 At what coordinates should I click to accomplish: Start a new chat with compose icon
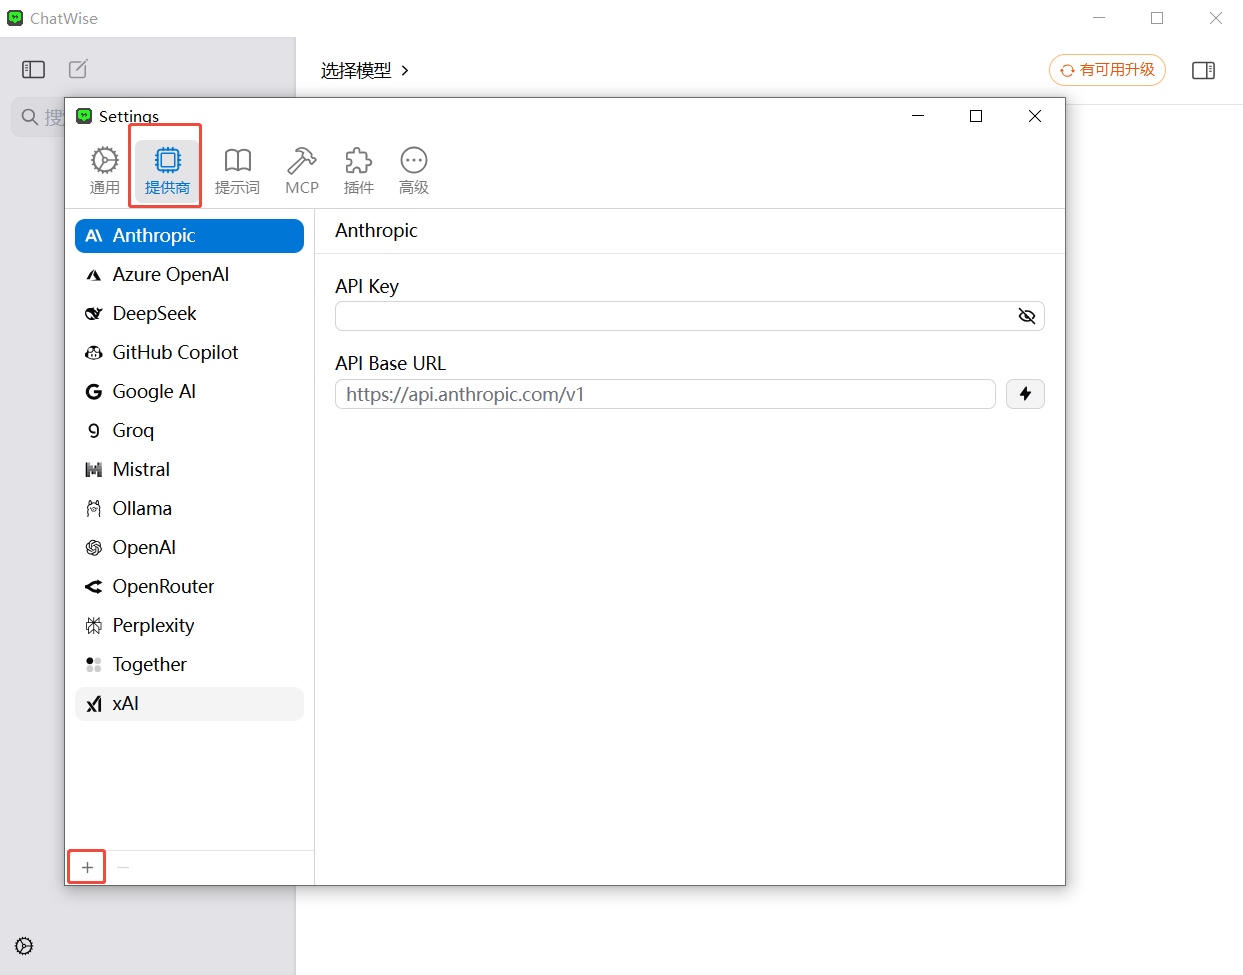pyautogui.click(x=78, y=69)
